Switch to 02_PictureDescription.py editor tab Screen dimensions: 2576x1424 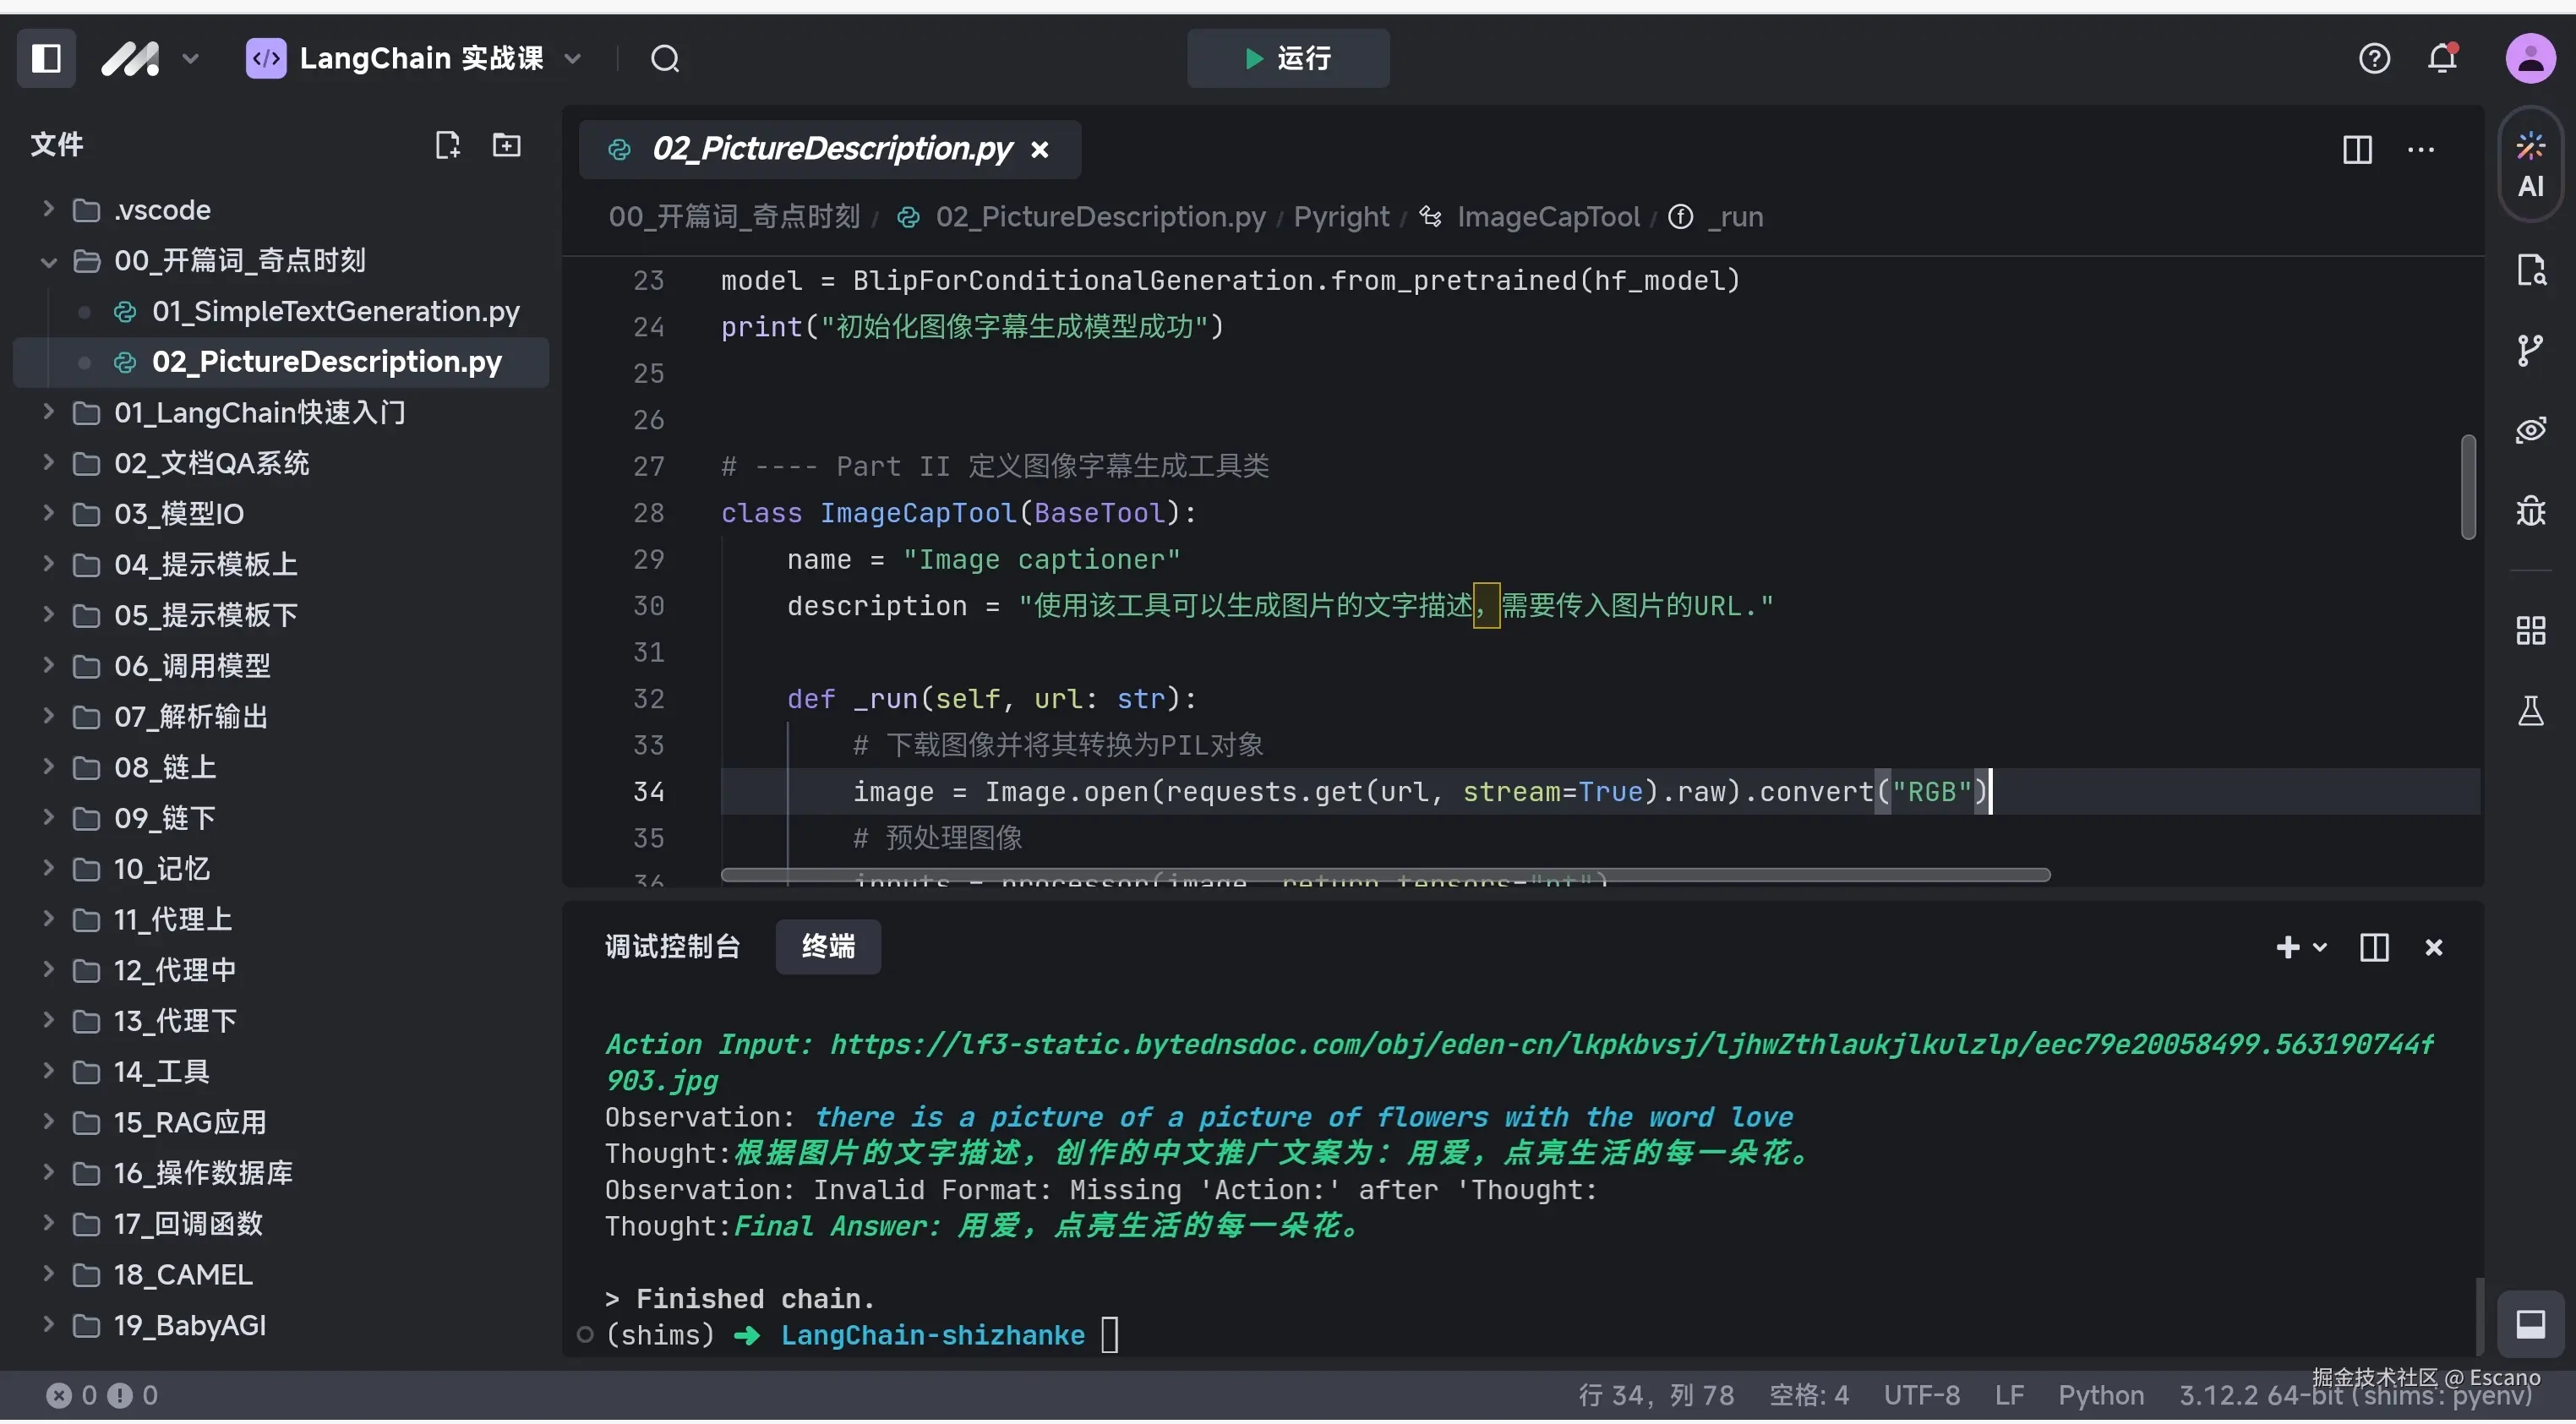(830, 149)
